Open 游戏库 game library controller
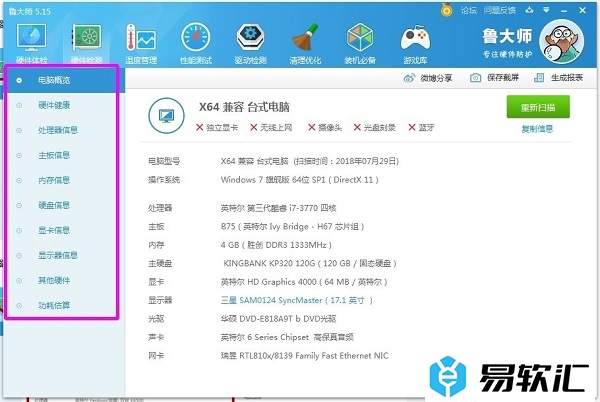Viewport: 600px width, 402px height. (415, 43)
